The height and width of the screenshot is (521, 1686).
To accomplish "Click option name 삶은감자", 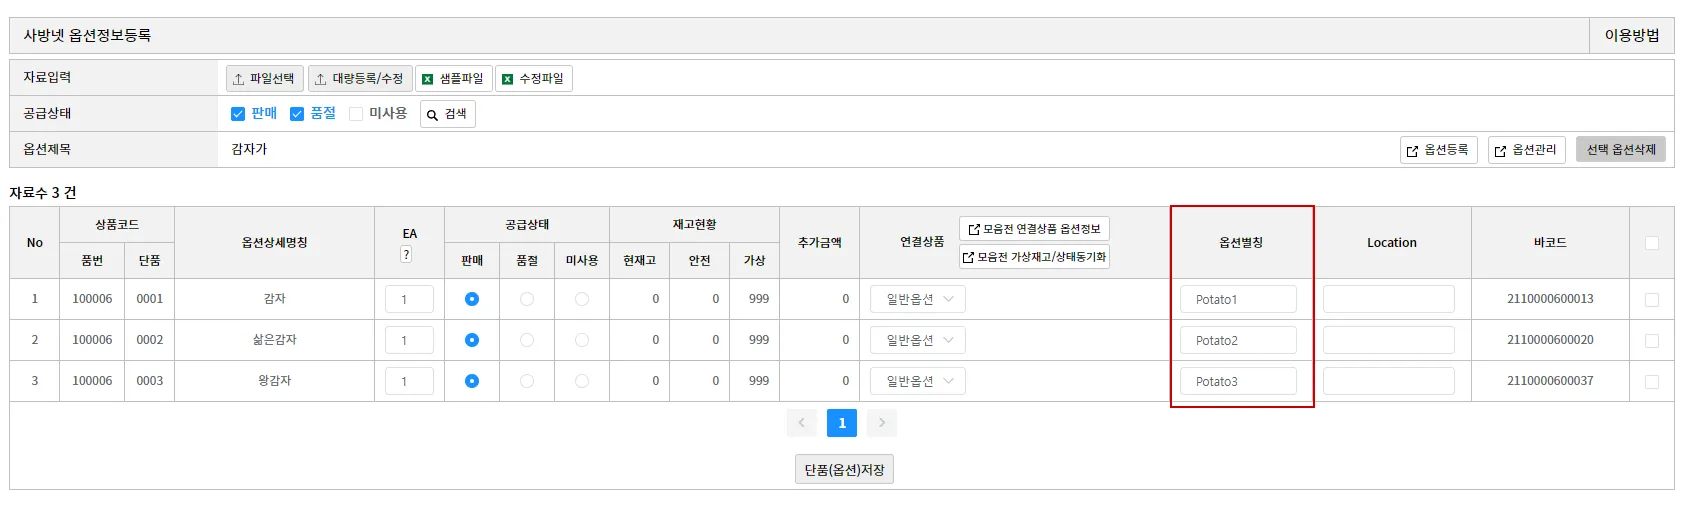I will [274, 340].
